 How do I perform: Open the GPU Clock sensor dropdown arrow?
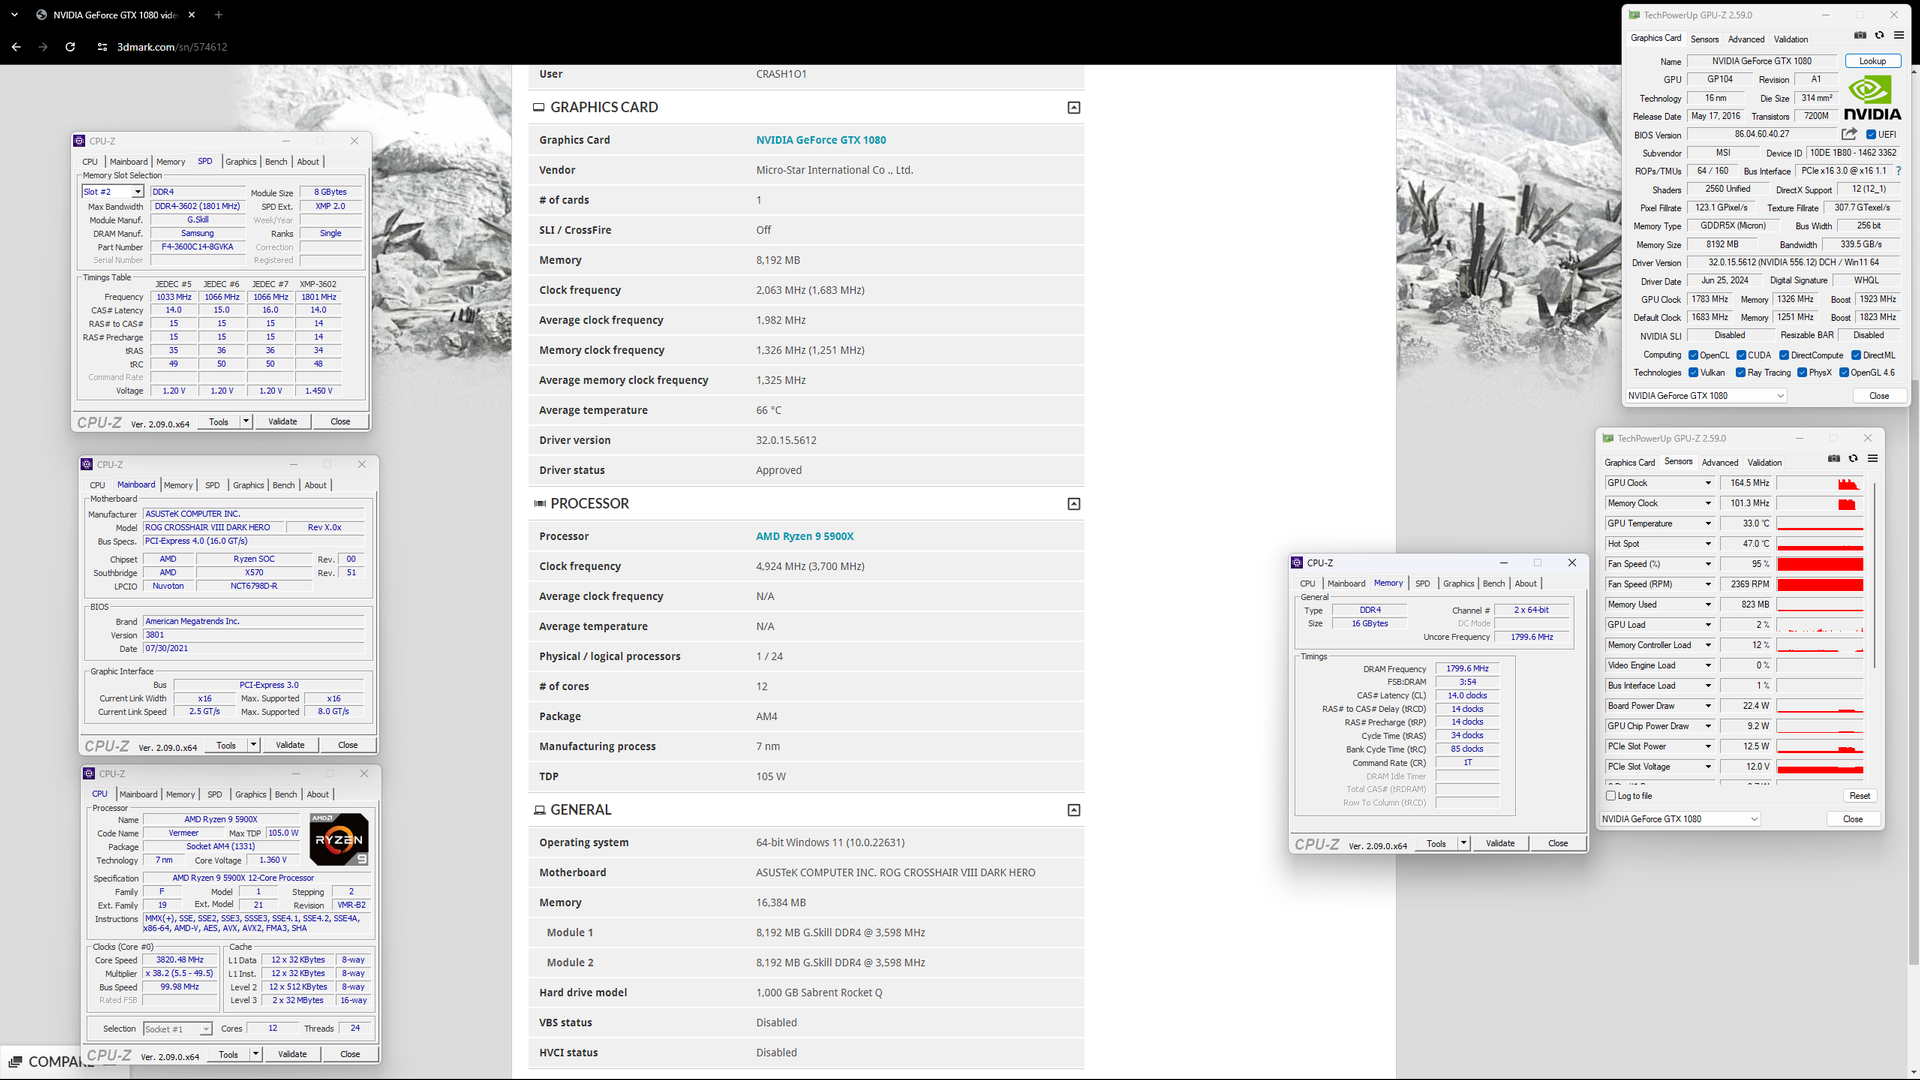click(x=1708, y=483)
